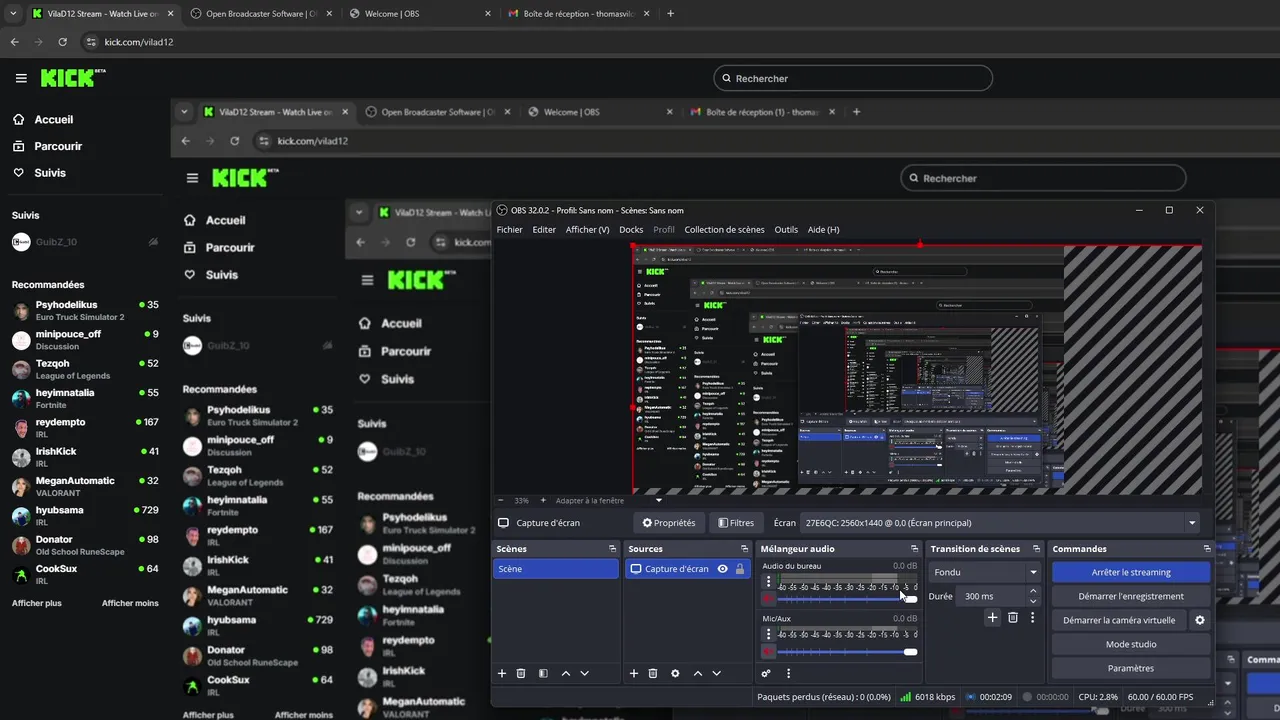Decrease Durée with down arrow
1280x720 pixels.
[1033, 601]
